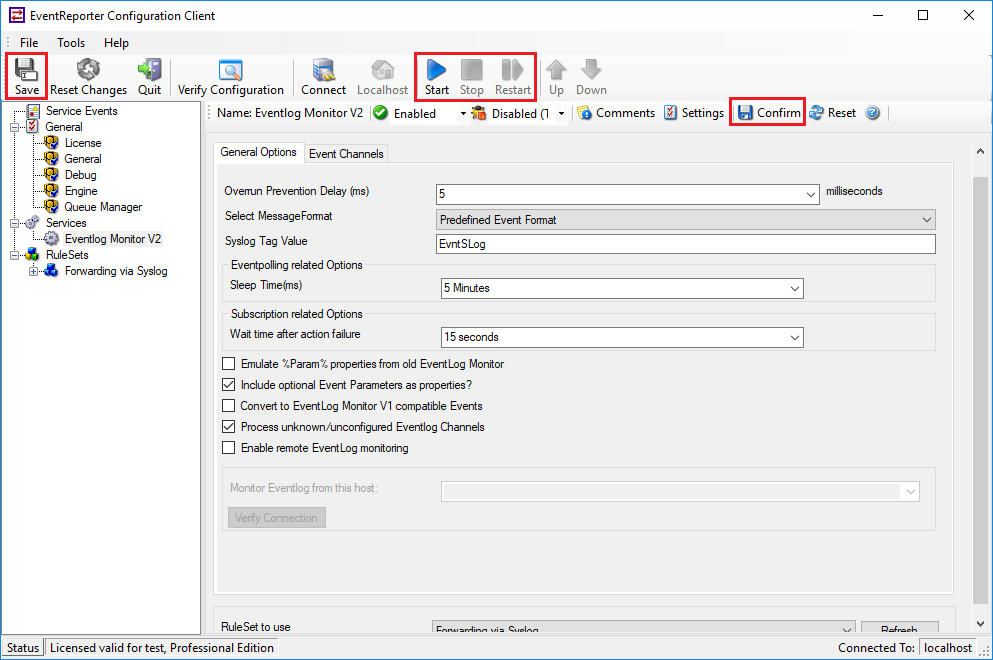Viewport: 993px width, 660px height.
Task: Click the scroll up arrow of the options panel
Action: coord(980,151)
